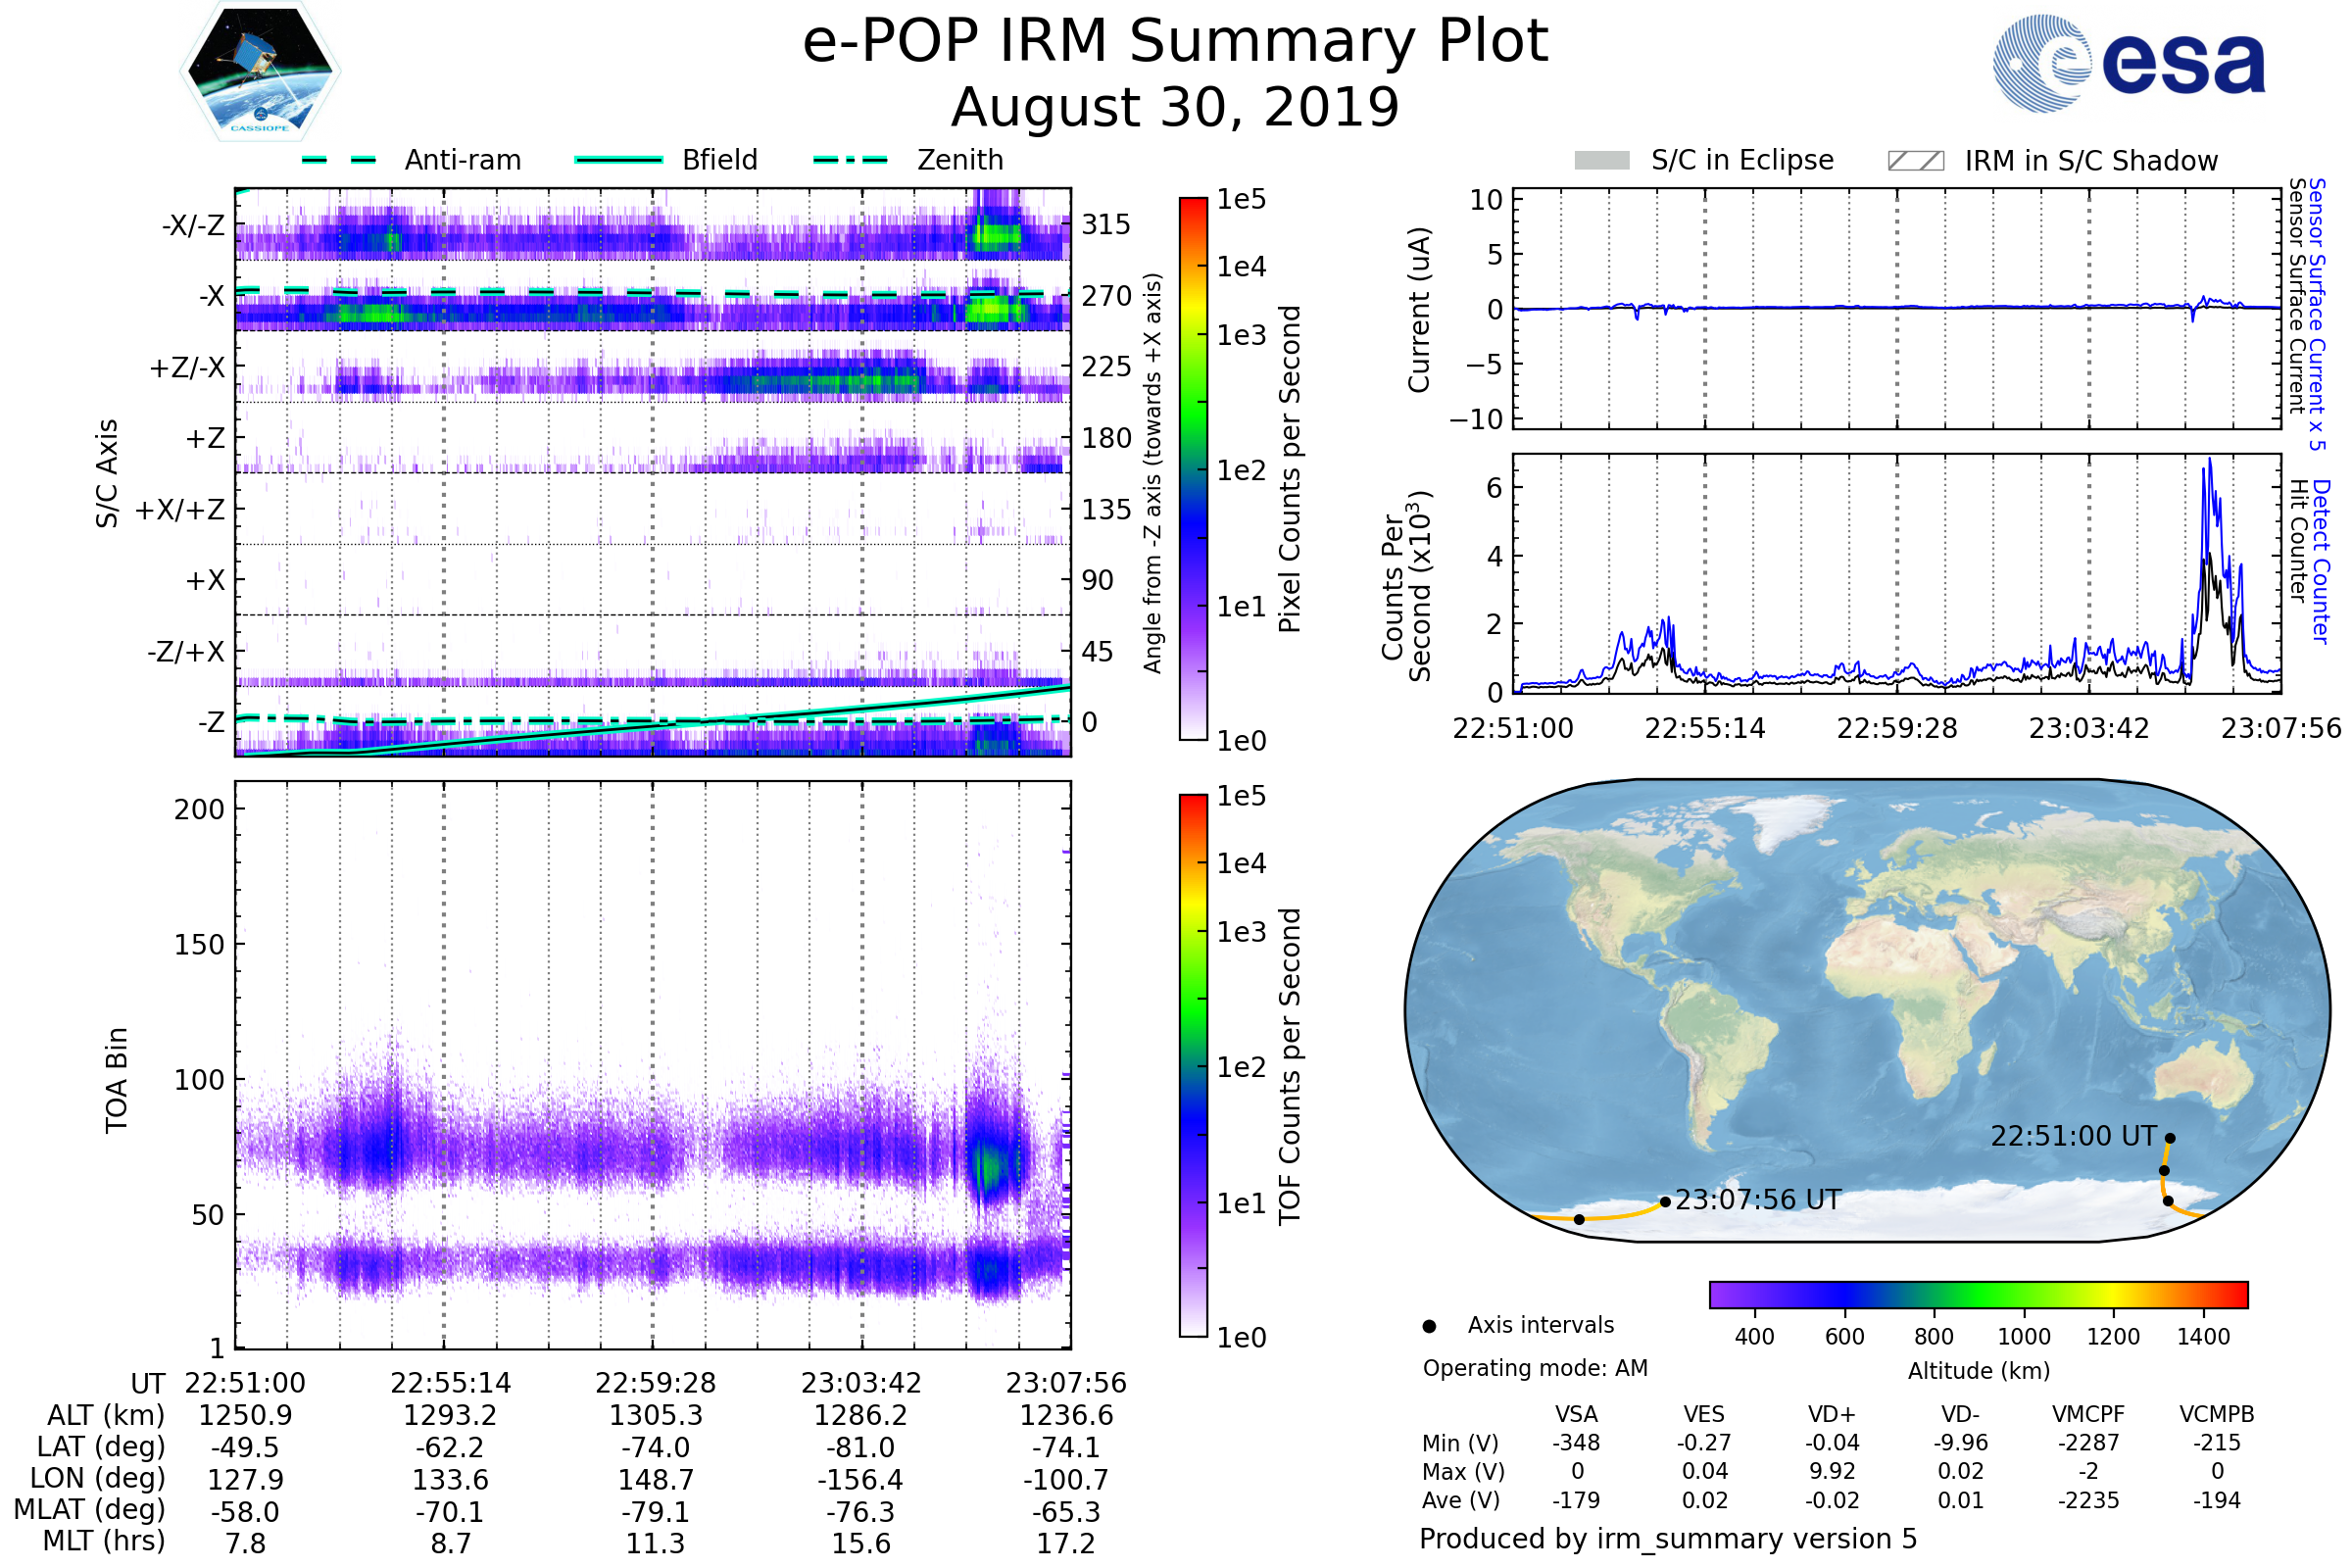Click the VMCPF voltage column header
This screenshot has width=2352, height=1568.
[2088, 1414]
